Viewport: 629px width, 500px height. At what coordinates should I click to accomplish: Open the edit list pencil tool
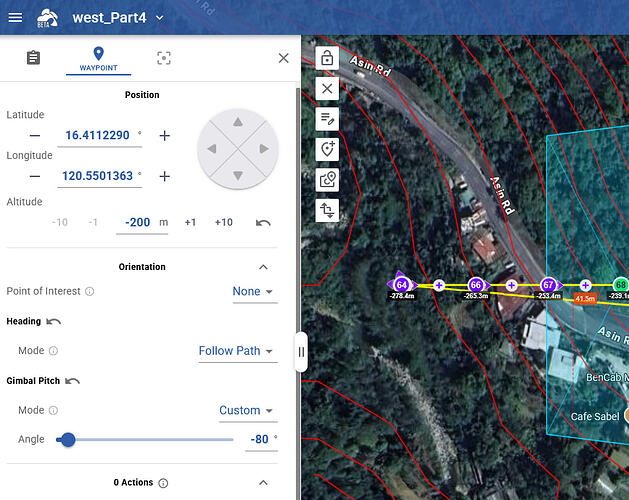point(327,119)
